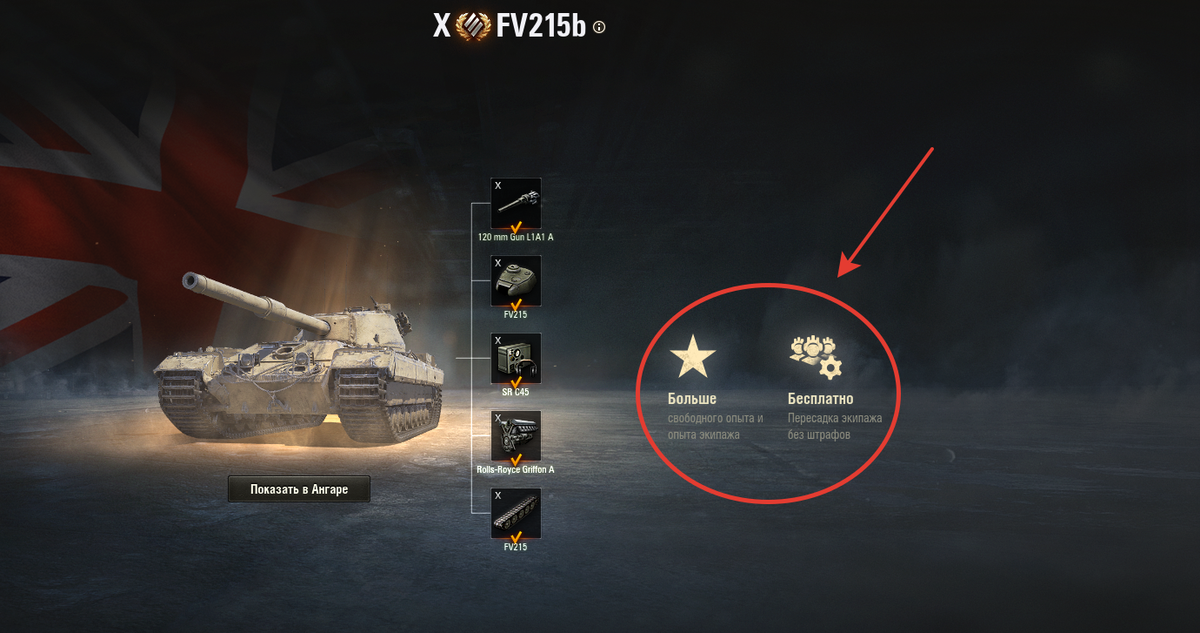The height and width of the screenshot is (633, 1200).
Task: Click the 120 mm Gun L1A1 A label
Action: (516, 238)
